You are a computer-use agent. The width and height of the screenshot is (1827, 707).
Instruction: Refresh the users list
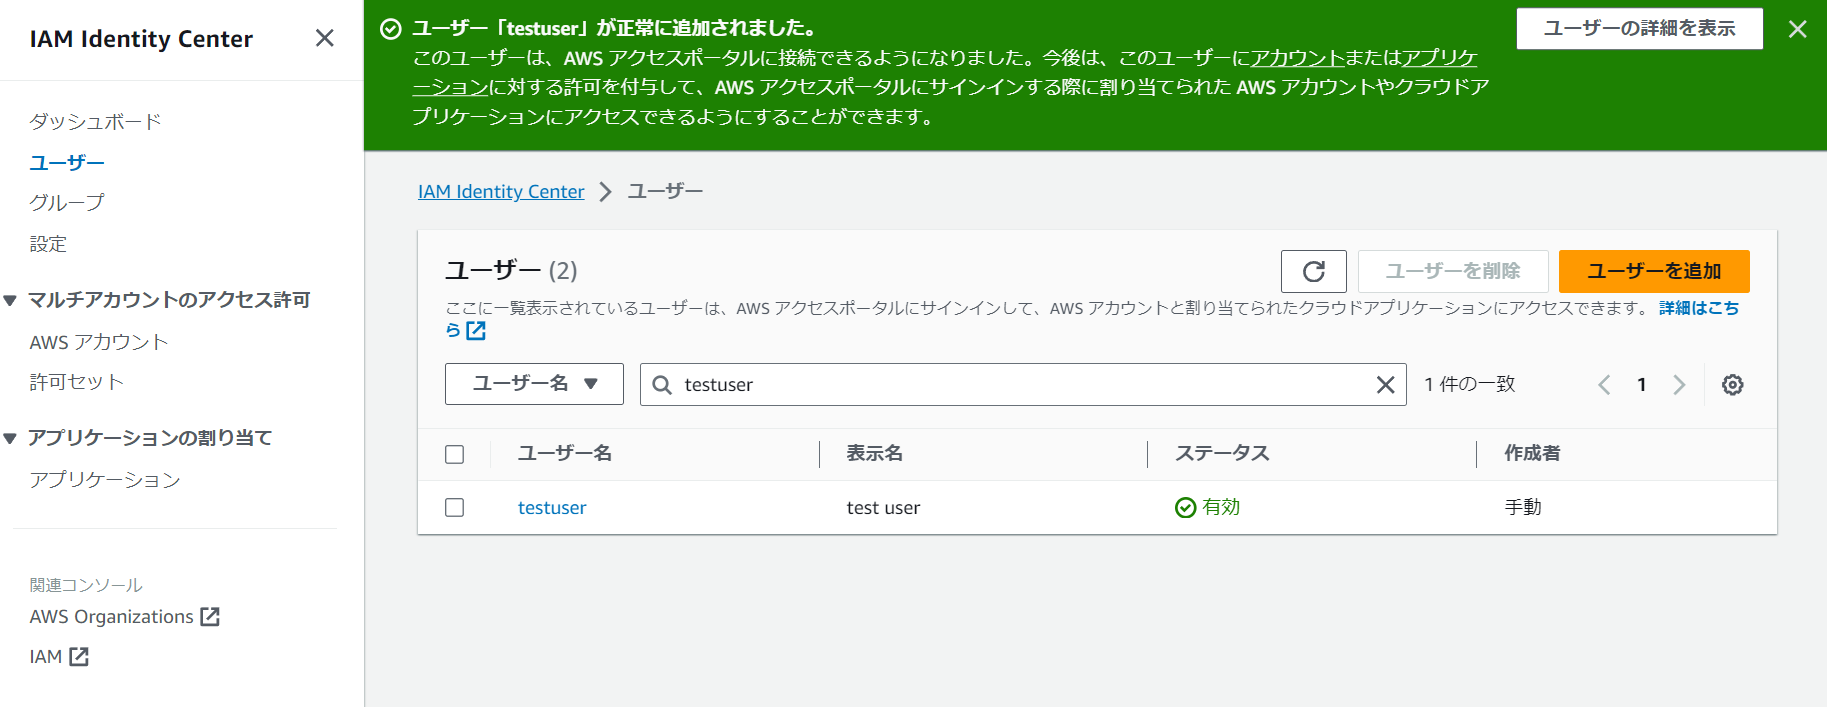(x=1314, y=271)
